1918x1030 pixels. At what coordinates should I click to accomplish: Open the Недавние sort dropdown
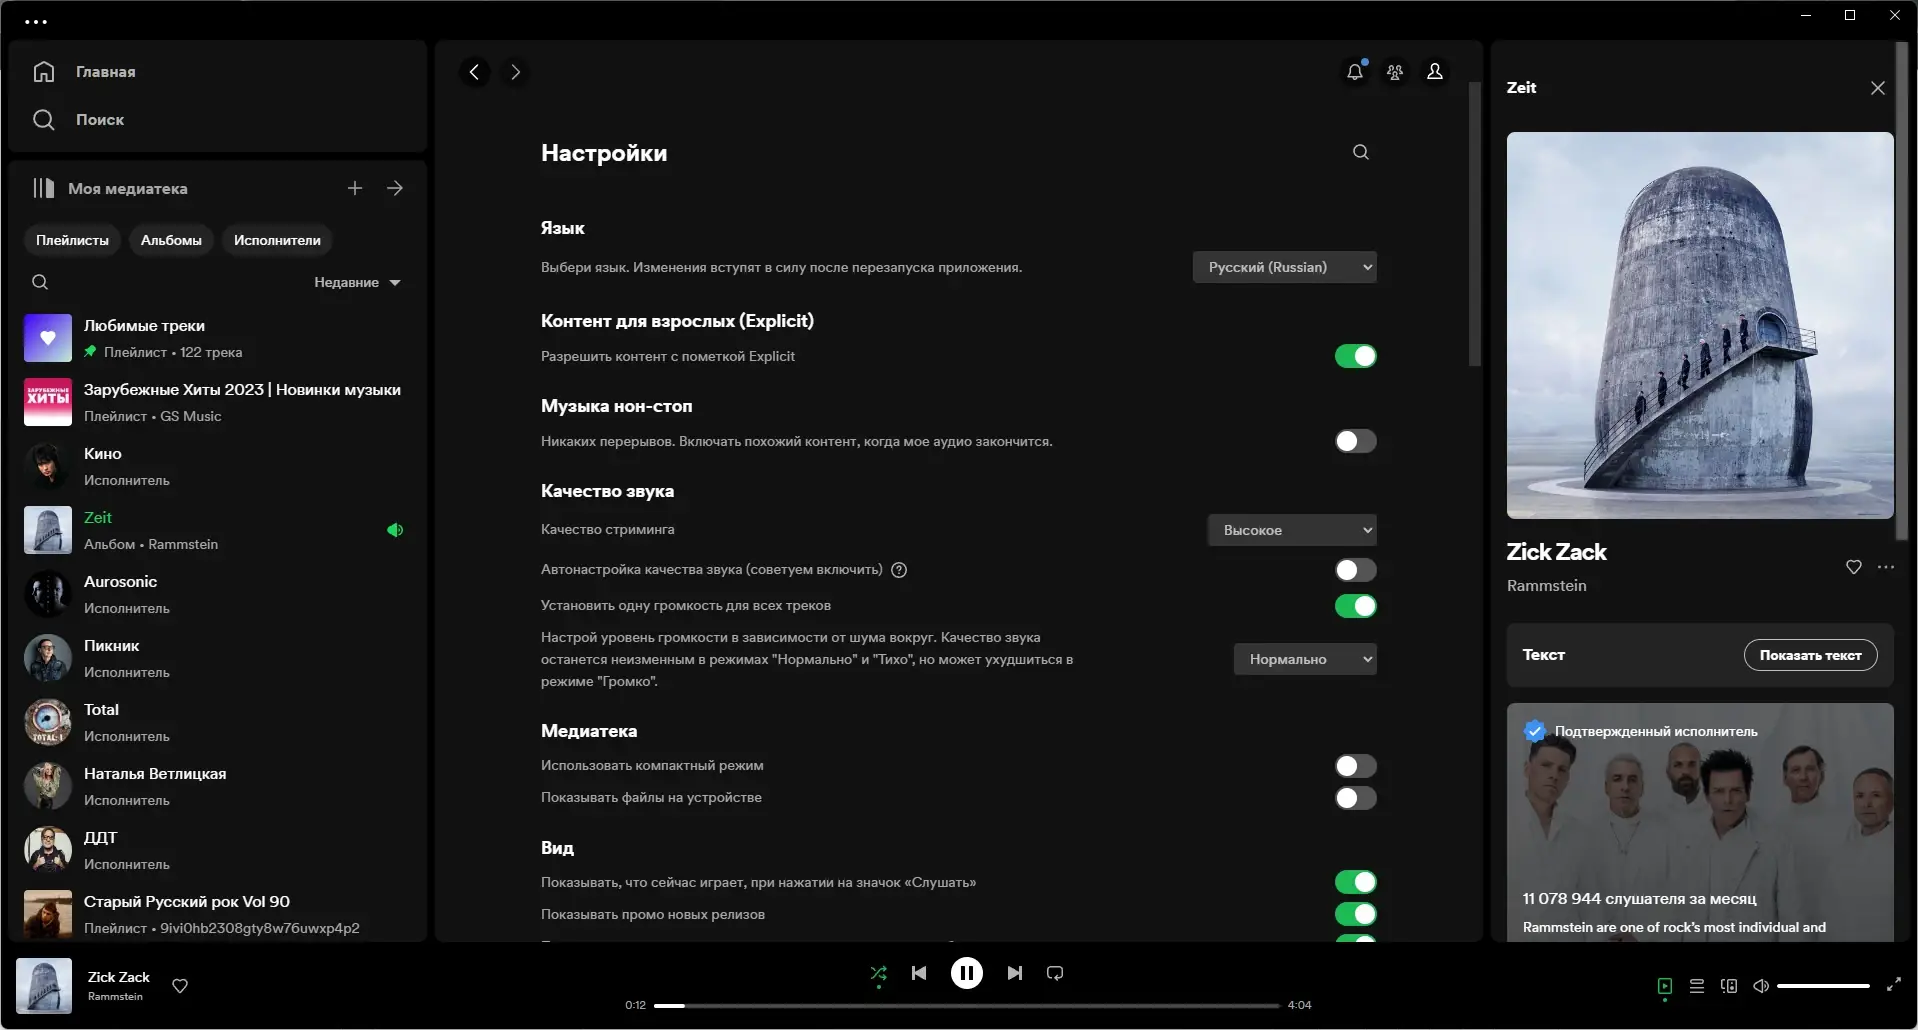click(x=357, y=282)
